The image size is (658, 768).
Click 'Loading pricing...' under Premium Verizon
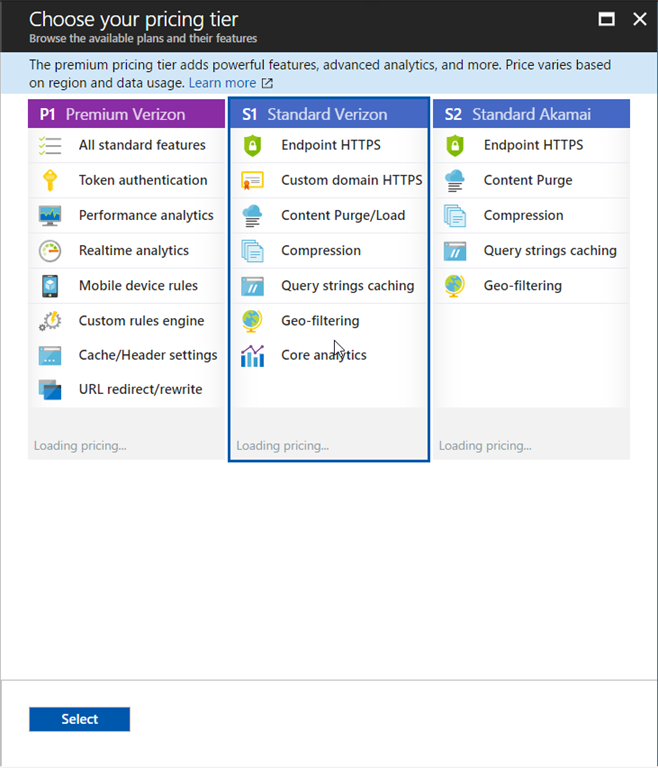tap(80, 446)
